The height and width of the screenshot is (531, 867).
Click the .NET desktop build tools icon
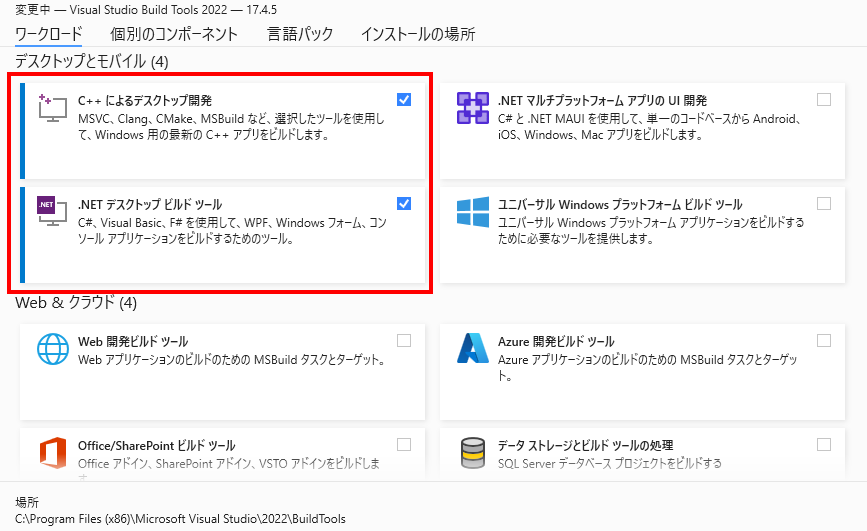pyautogui.click(x=53, y=211)
